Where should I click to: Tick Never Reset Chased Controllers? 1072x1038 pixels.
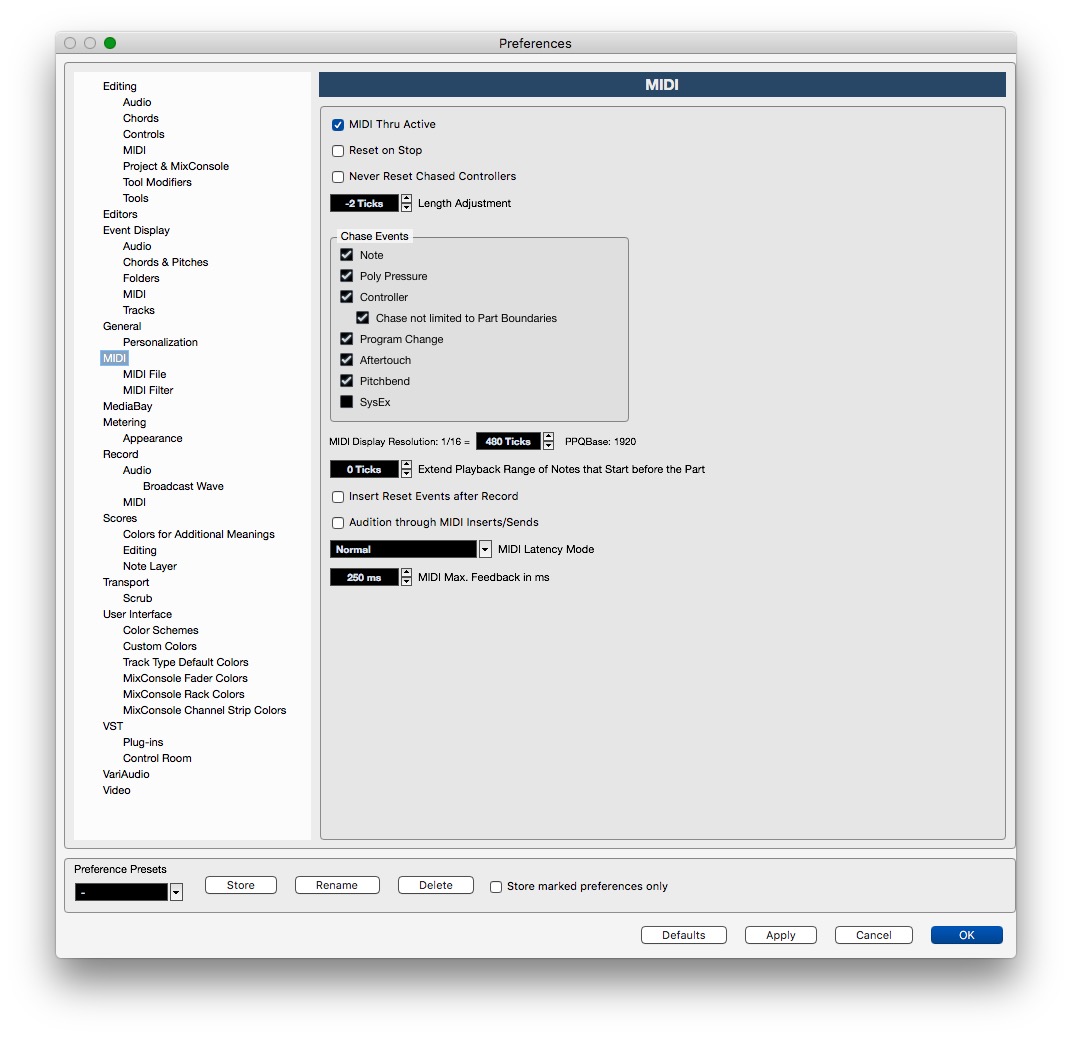[x=338, y=176]
